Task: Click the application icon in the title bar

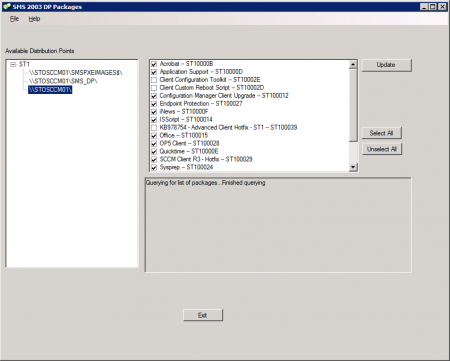Action: (7, 6)
